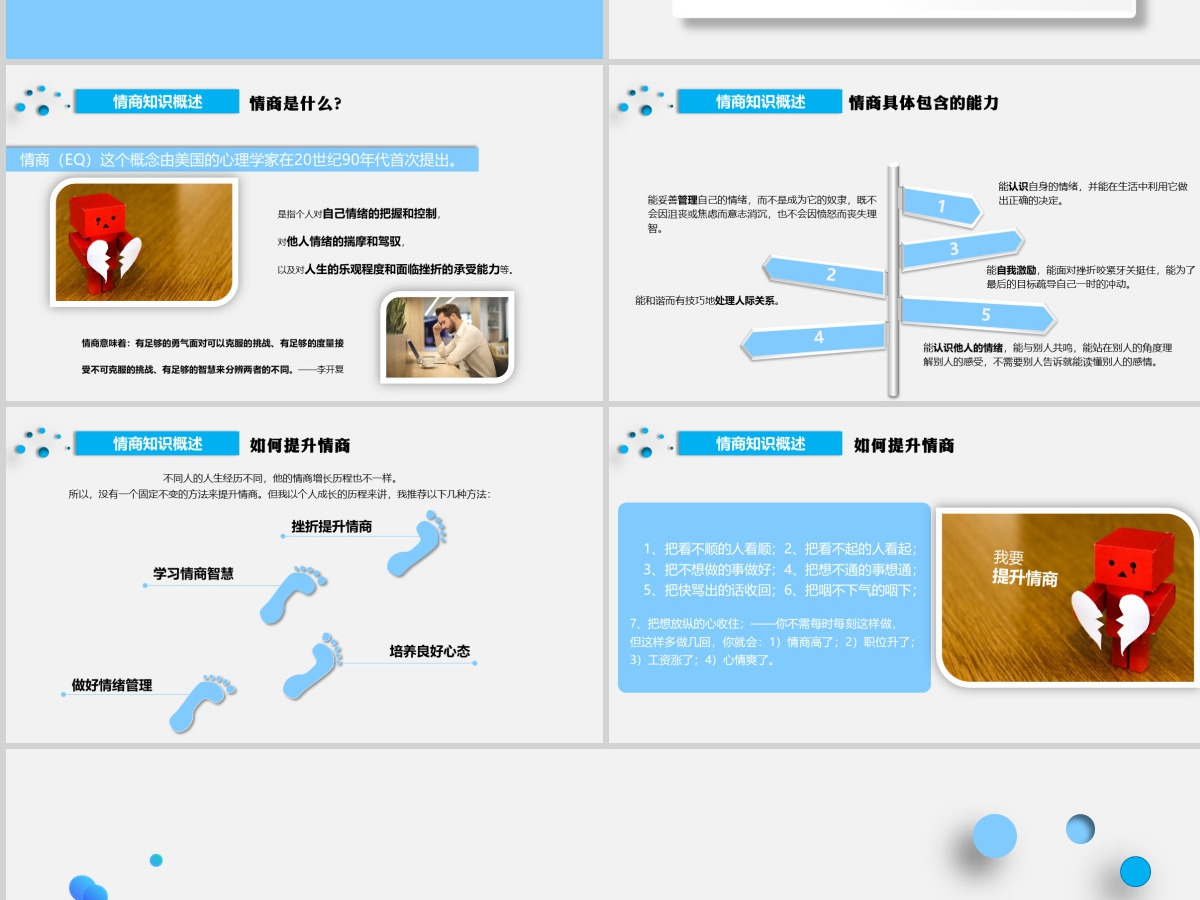Click the text 他人情绪的揣摩和驾驭
The image size is (1200, 900).
pos(345,241)
